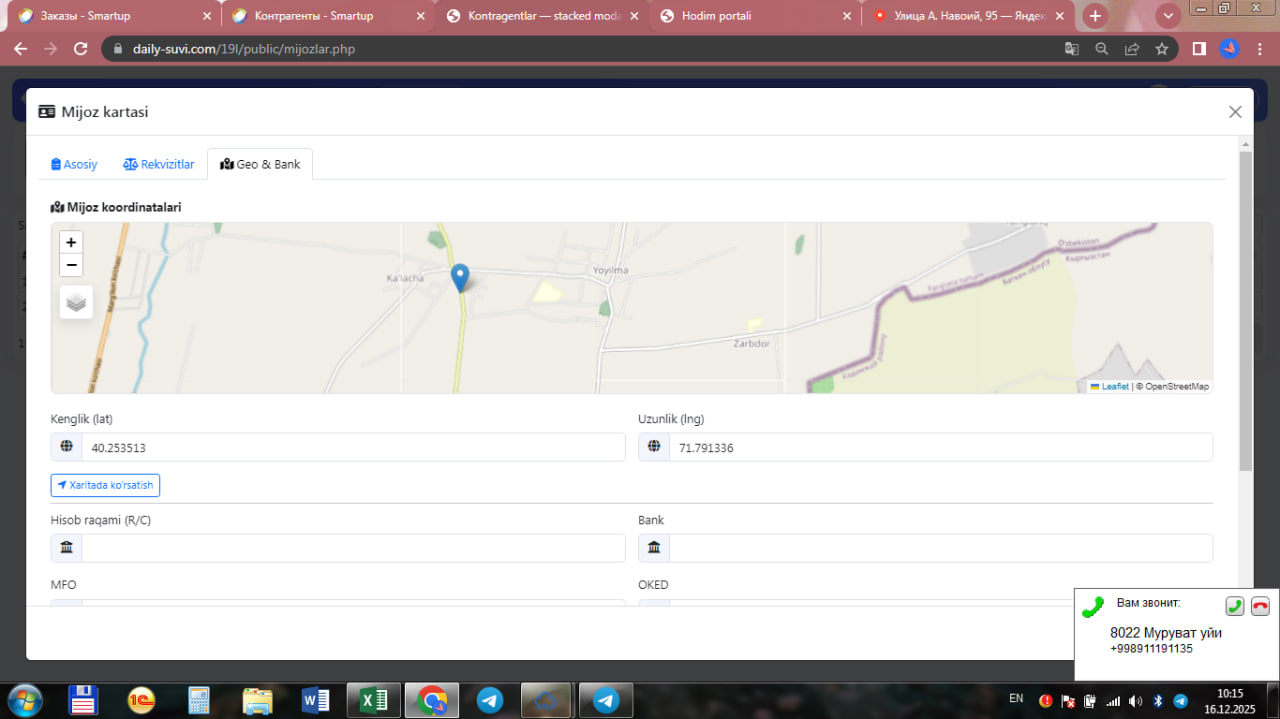The width and height of the screenshot is (1280, 719).
Task: Switch to the Asosiy tab
Action: point(74,164)
